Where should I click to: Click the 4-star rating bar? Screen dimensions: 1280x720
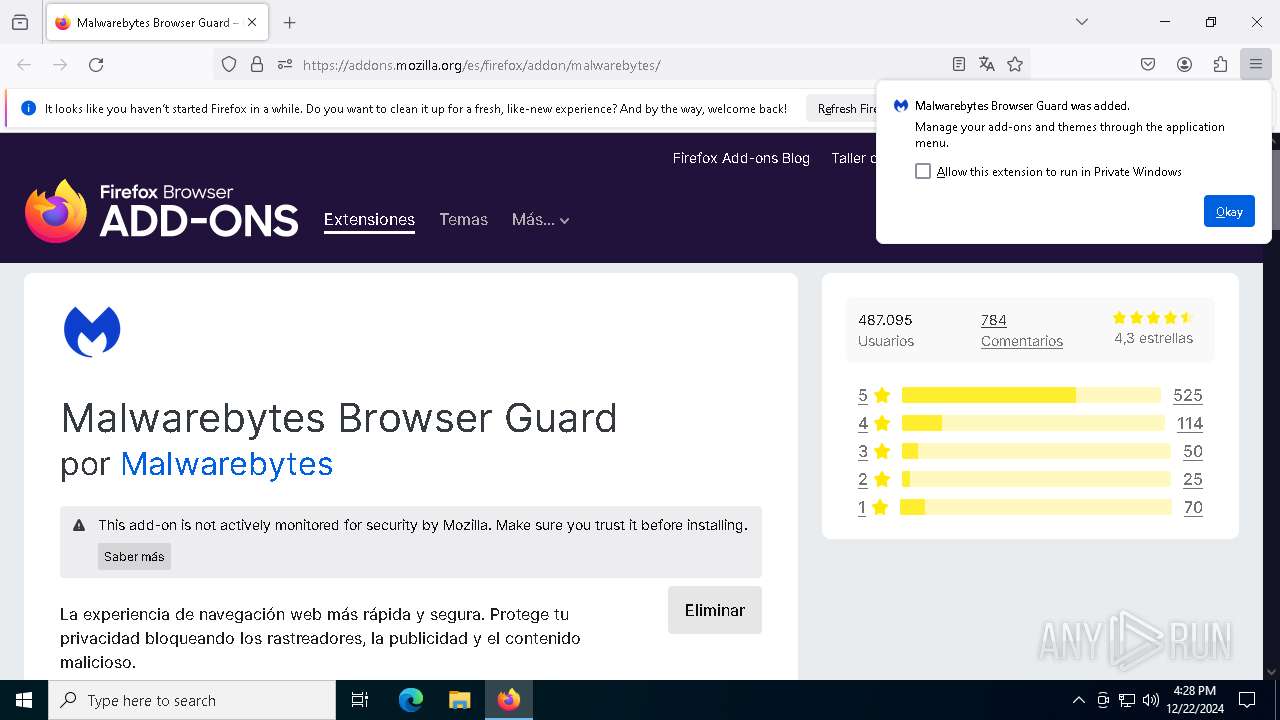coord(1033,423)
